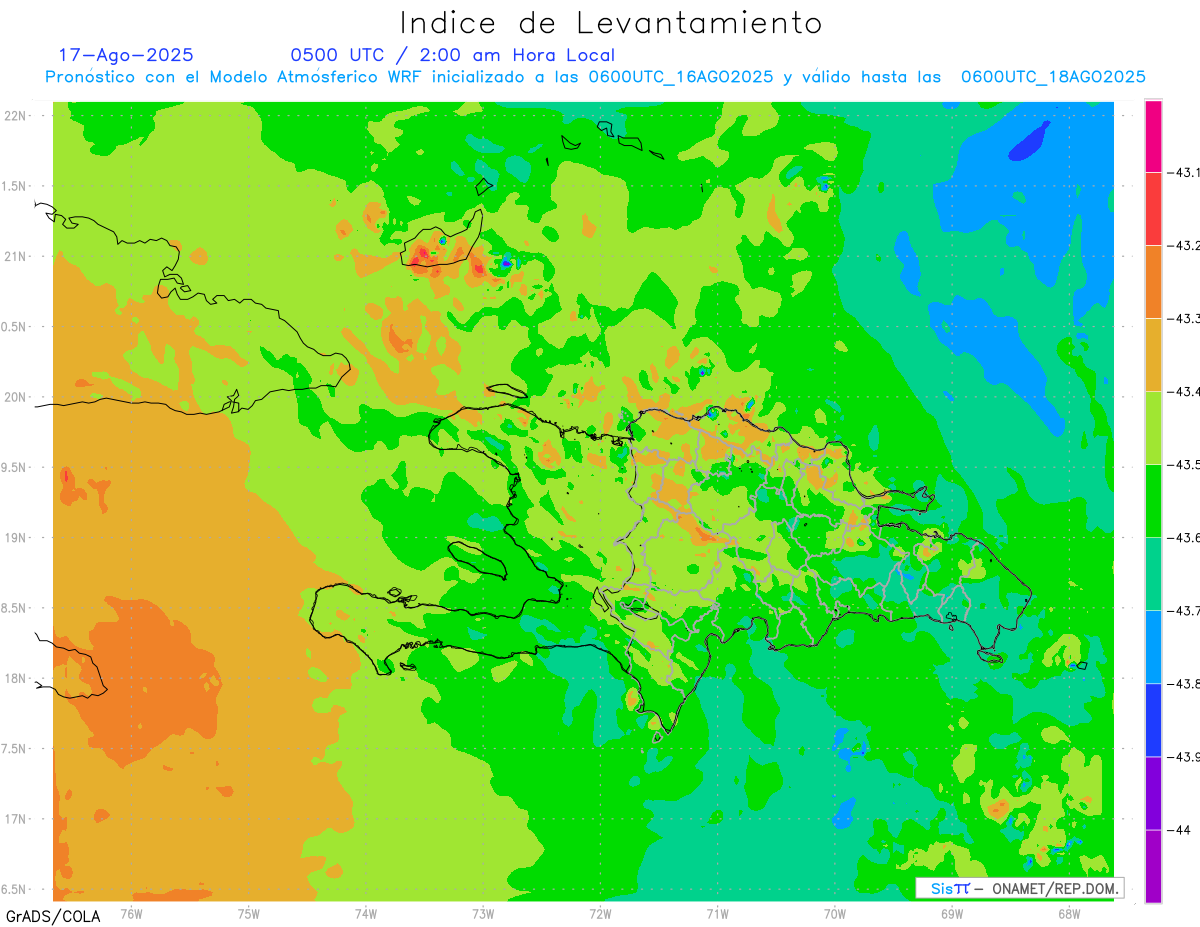Select the yellow-green swatch between -43.4 and -43.5
Screen dimensions: 1200x927
[1153, 428]
